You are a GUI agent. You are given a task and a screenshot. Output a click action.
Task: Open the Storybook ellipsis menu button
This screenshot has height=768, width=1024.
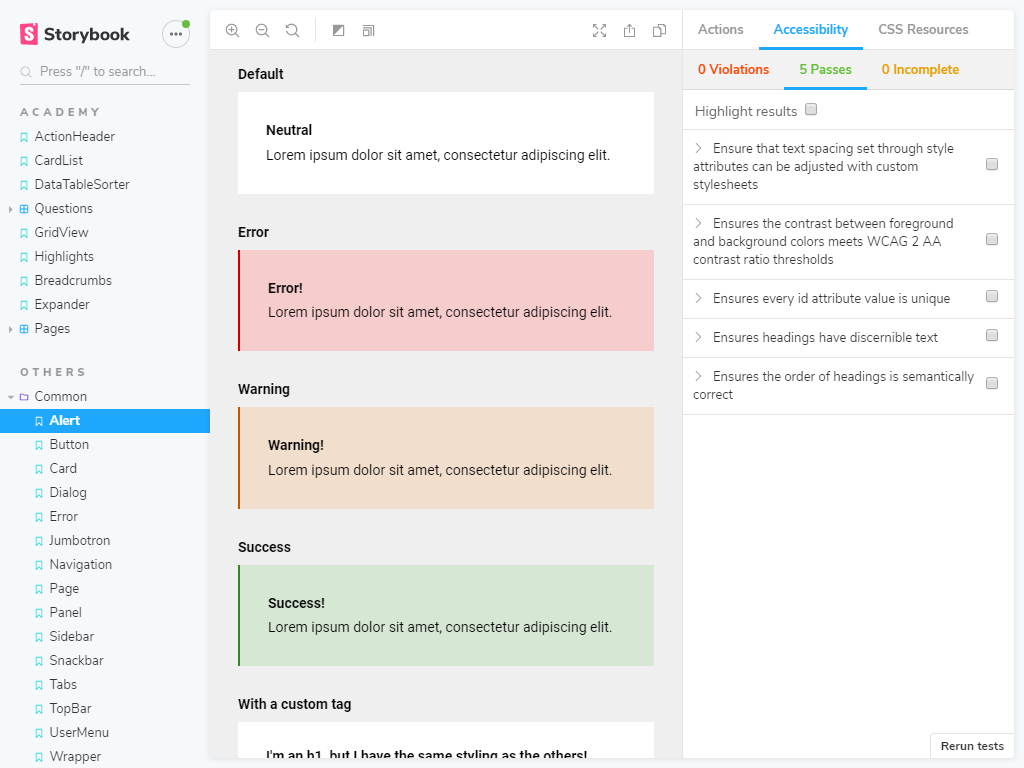176,34
